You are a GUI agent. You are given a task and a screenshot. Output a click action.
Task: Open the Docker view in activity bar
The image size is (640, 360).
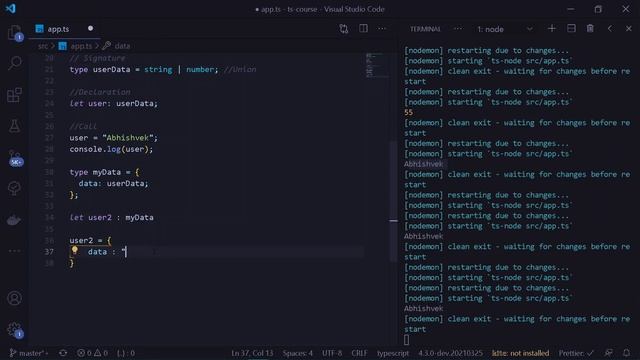point(14,220)
